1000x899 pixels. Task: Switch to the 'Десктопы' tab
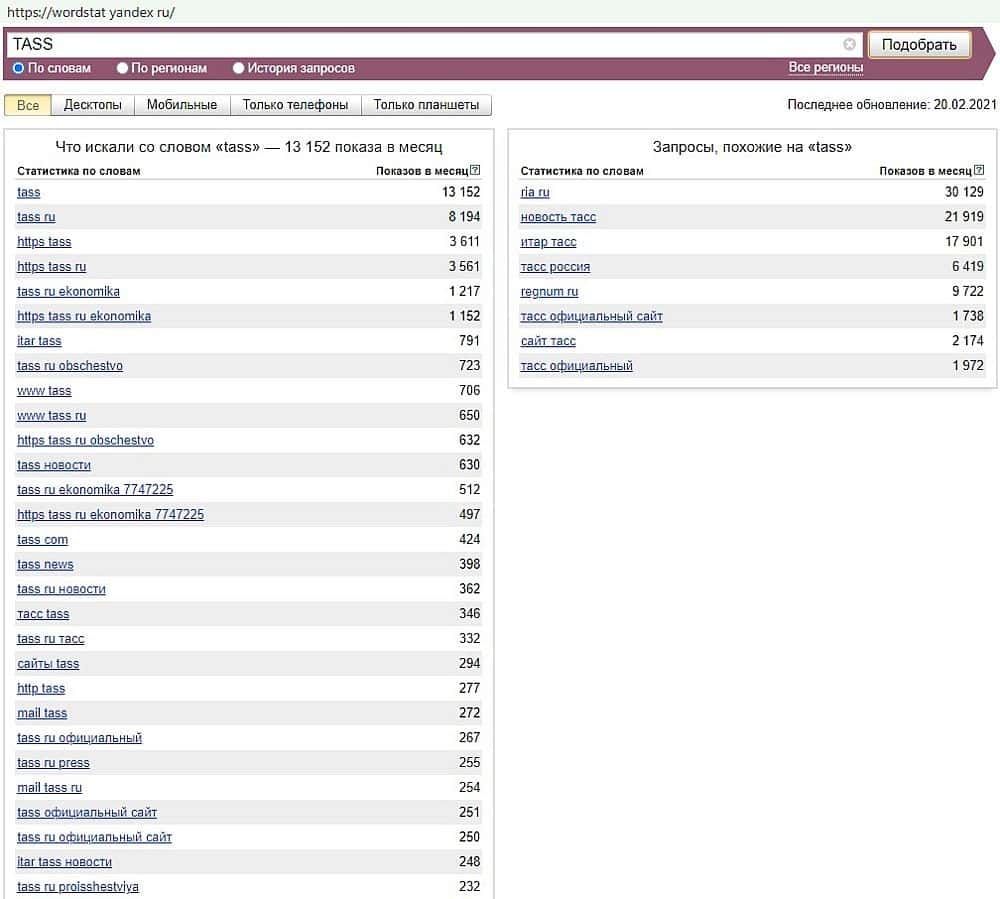(92, 105)
